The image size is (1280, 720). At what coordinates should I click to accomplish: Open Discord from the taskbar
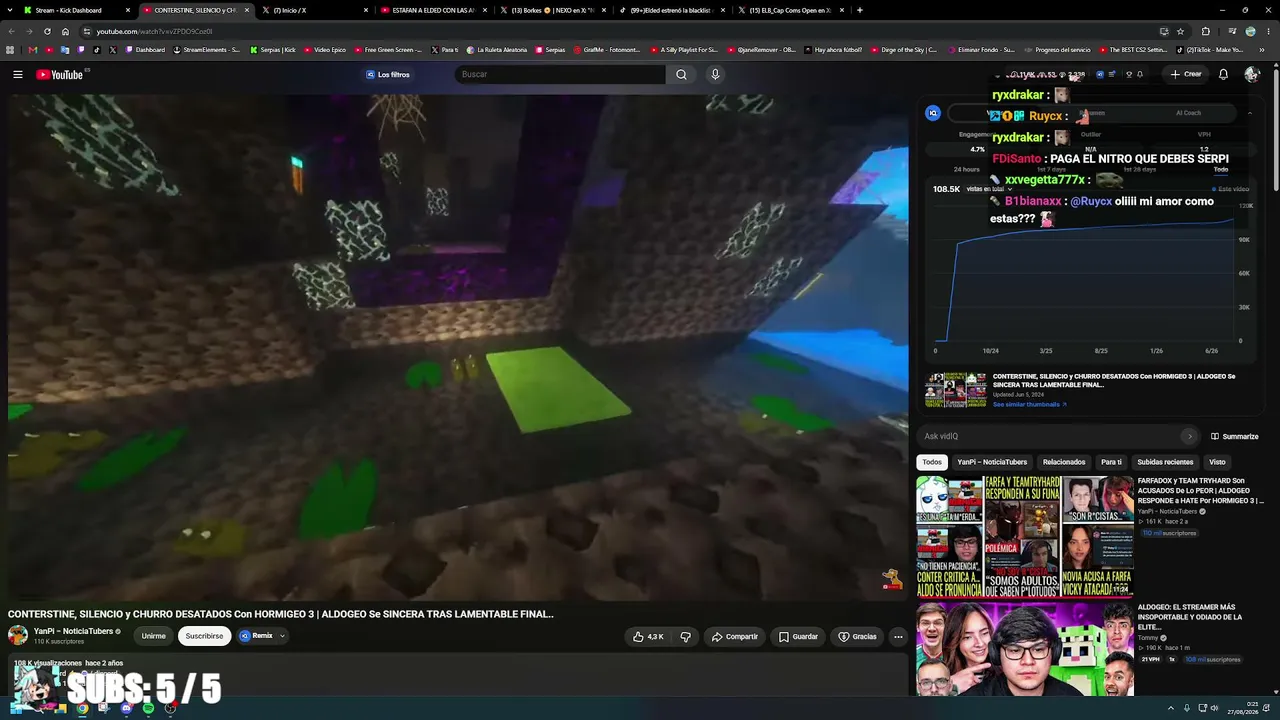tap(126, 708)
